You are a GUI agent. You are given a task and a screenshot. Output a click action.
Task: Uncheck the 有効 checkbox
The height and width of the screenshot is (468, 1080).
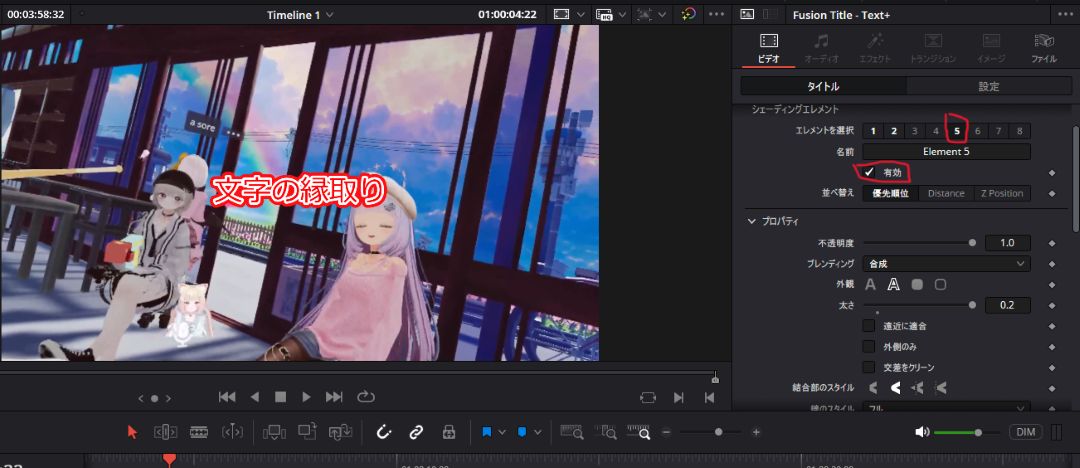coord(869,173)
